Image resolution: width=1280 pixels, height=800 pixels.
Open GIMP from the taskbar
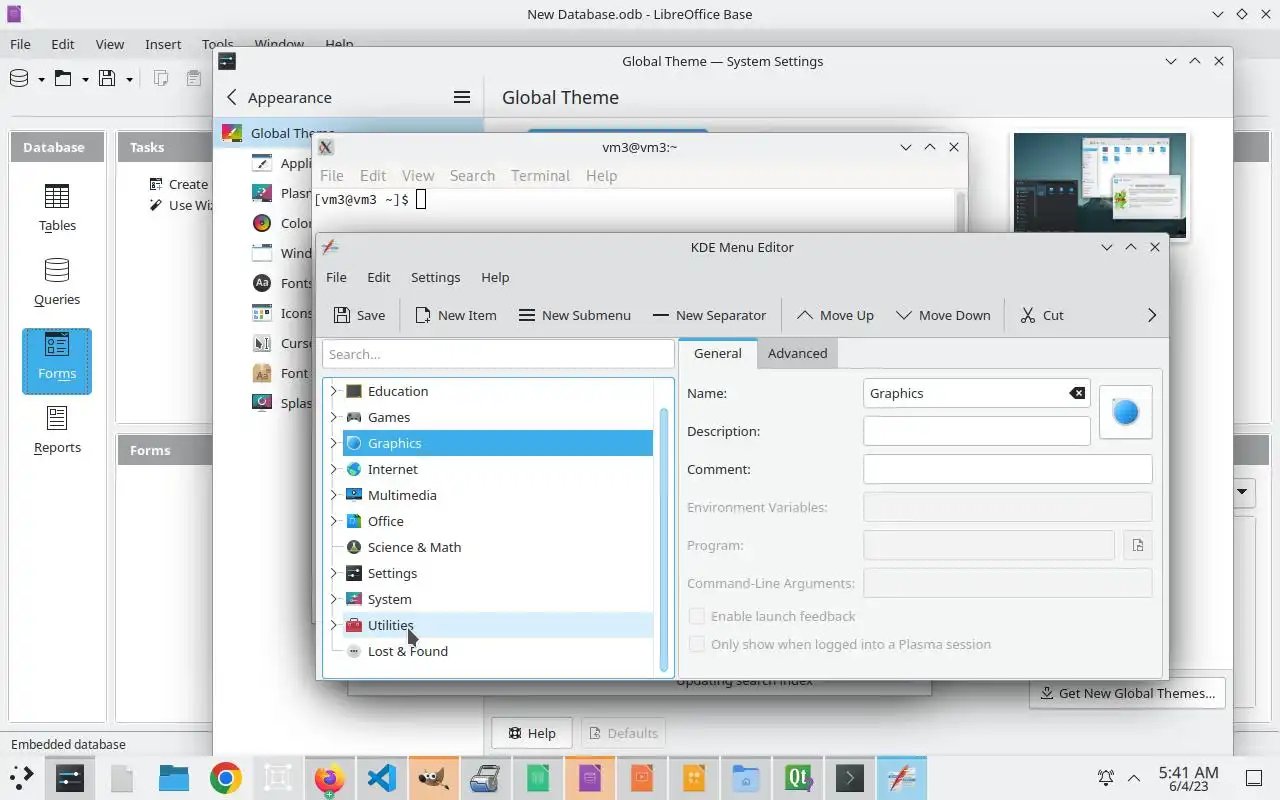point(433,778)
